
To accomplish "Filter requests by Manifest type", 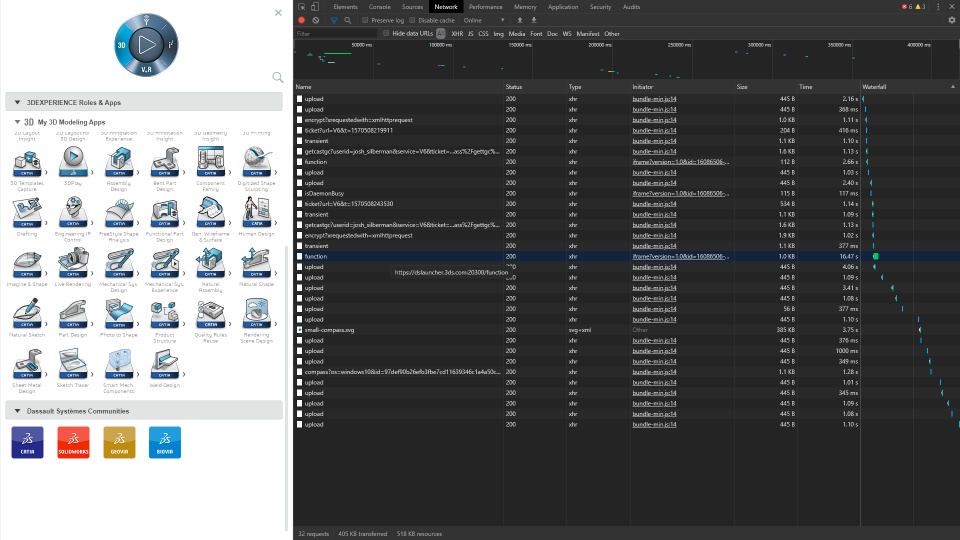I will [588, 34].
